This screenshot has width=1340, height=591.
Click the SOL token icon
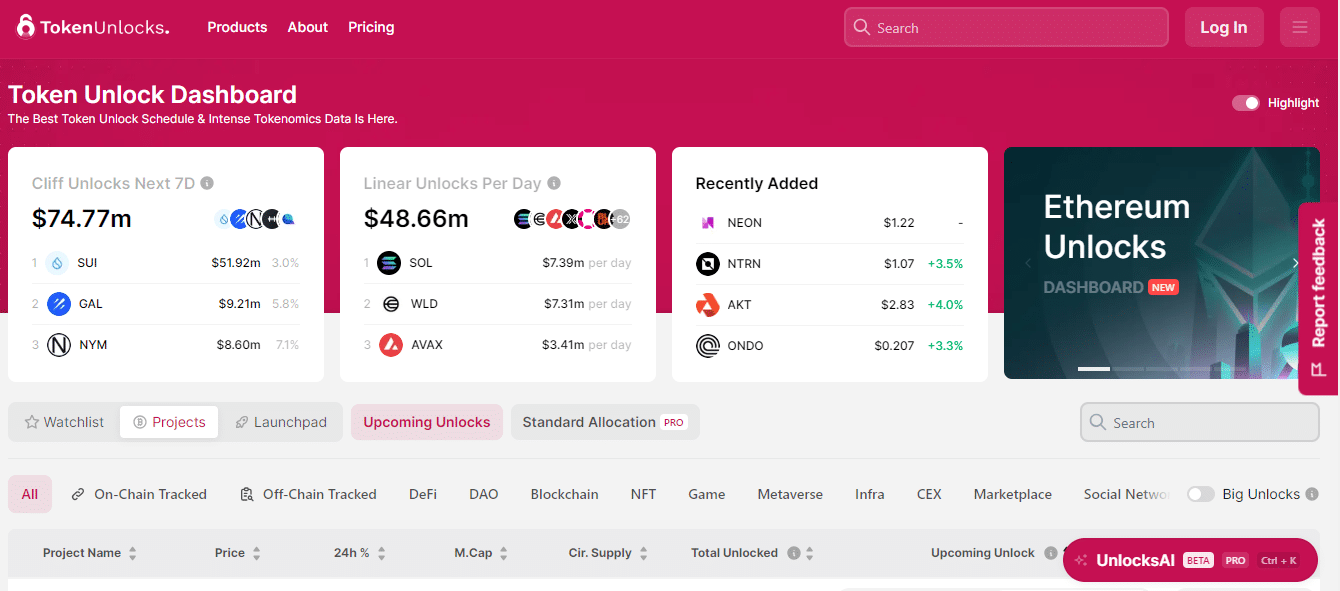pos(389,263)
